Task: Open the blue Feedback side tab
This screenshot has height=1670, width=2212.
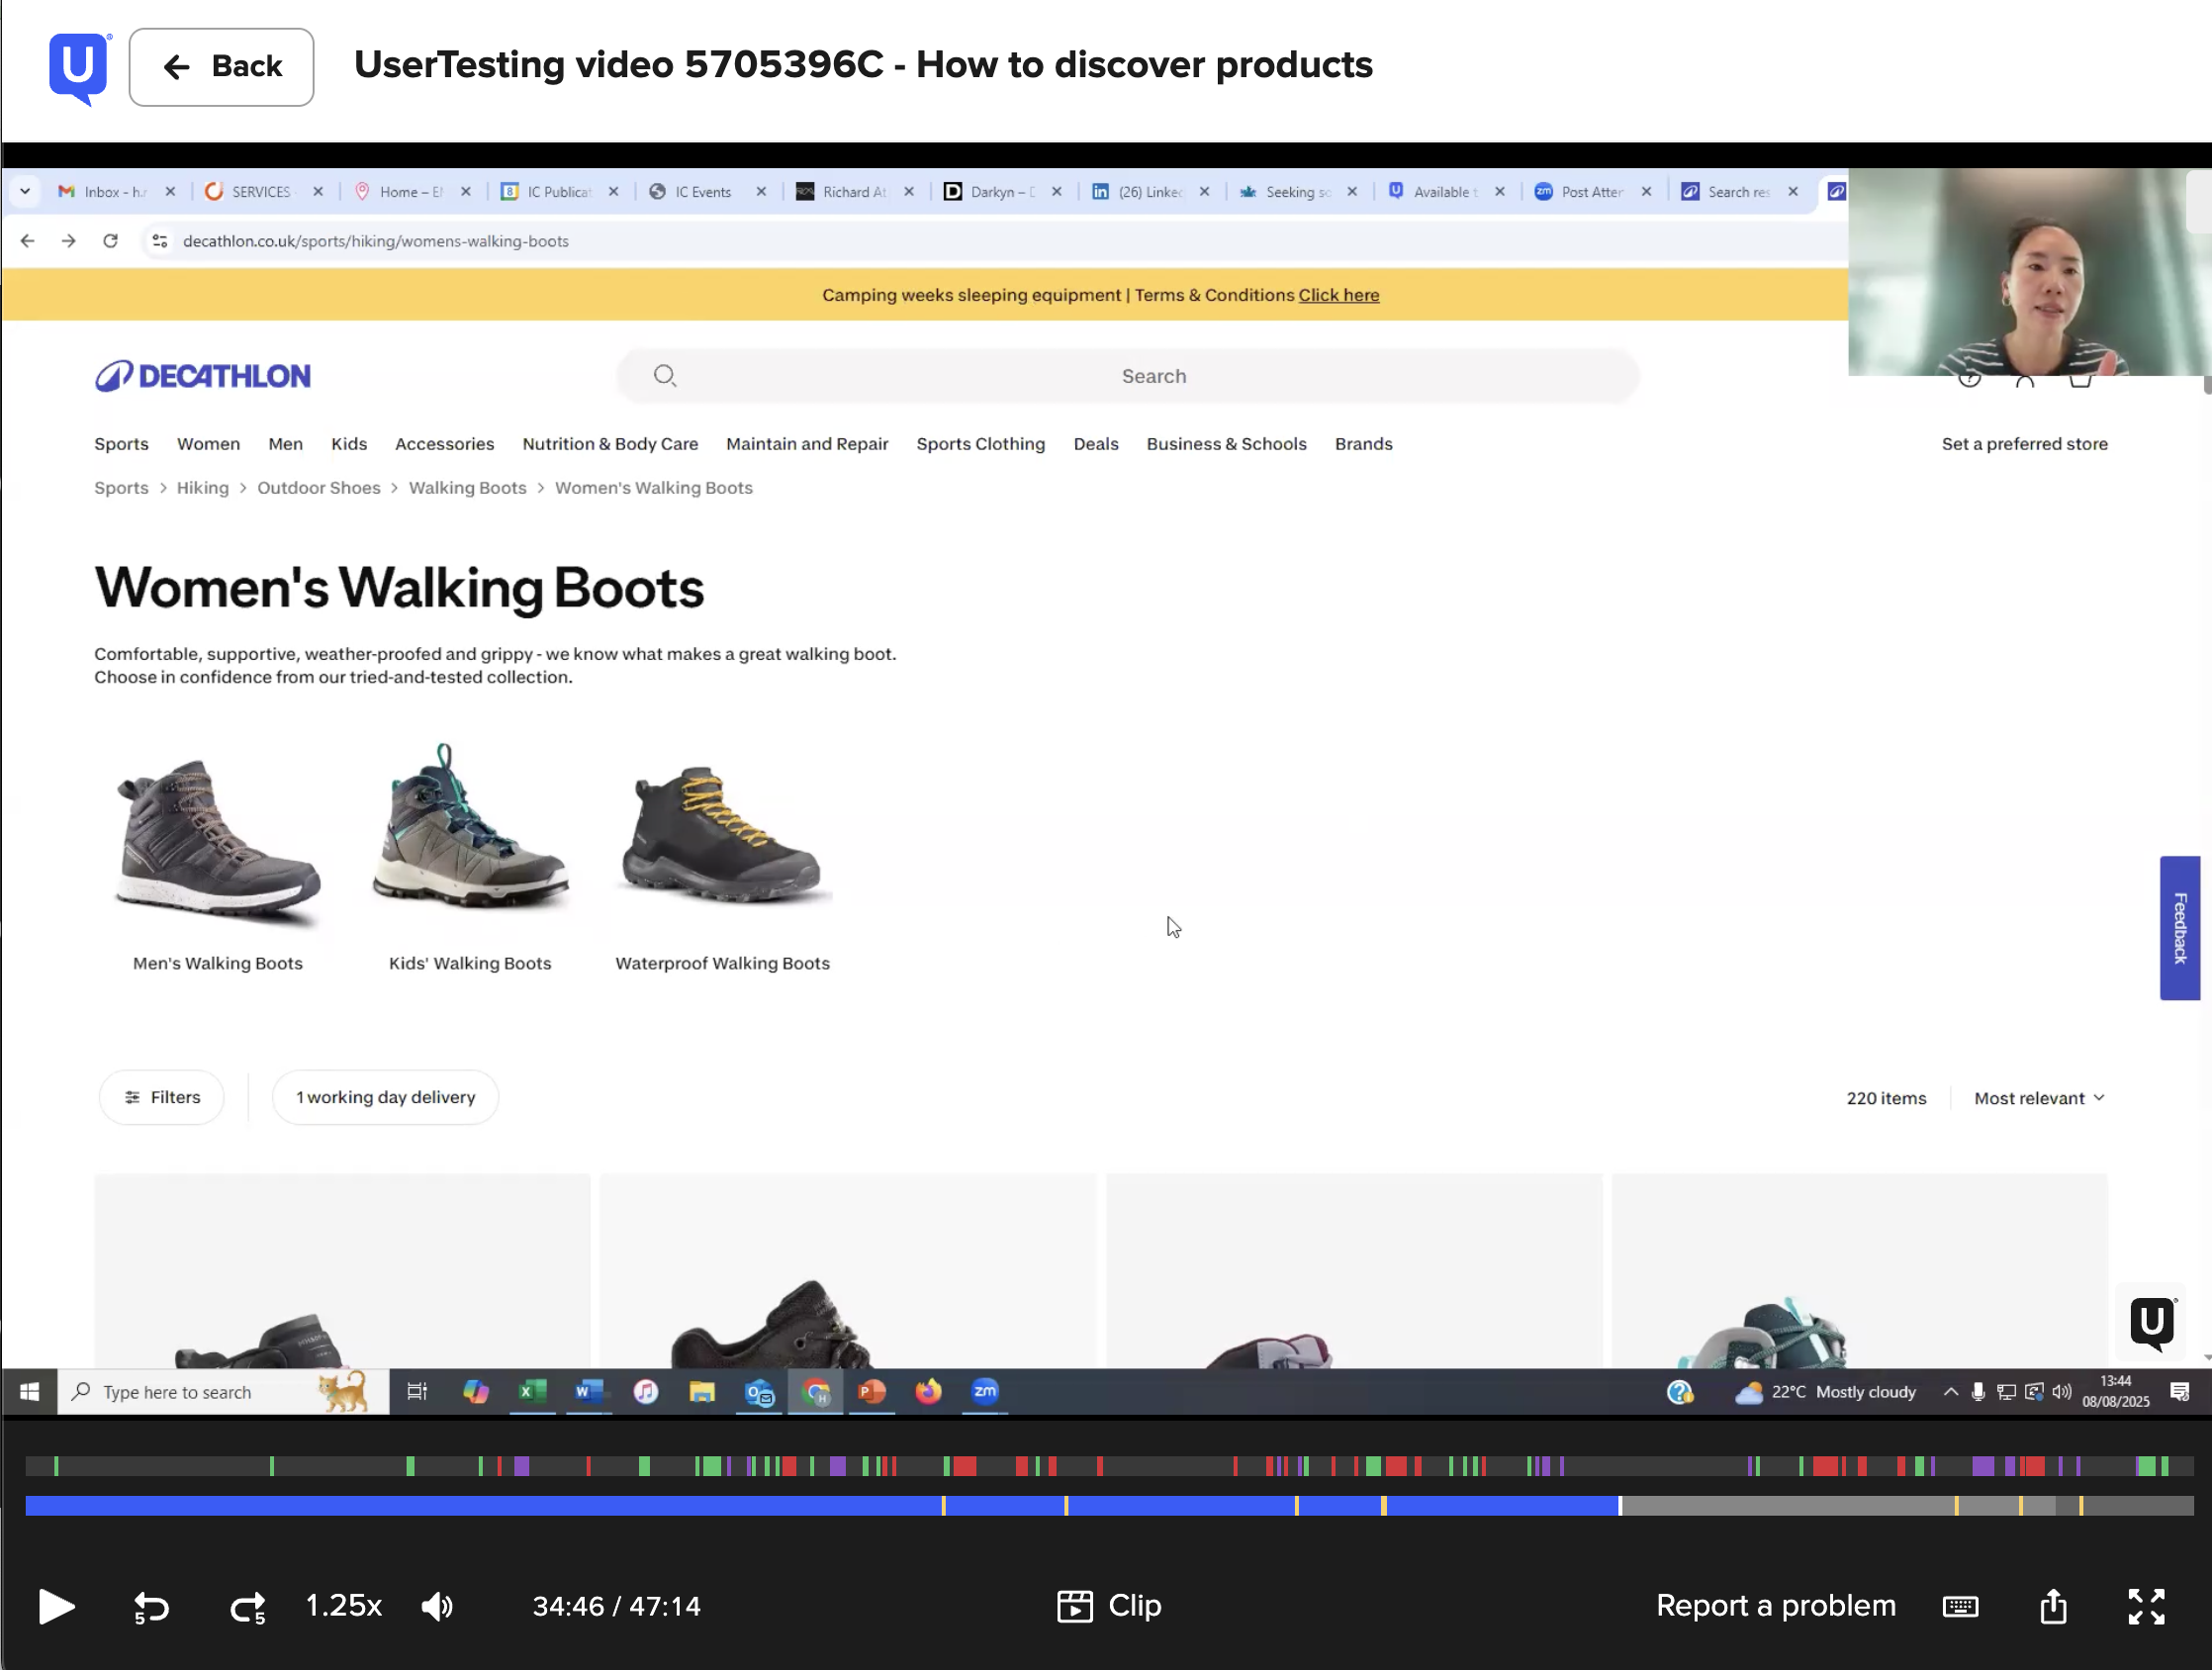Action: click(2179, 927)
